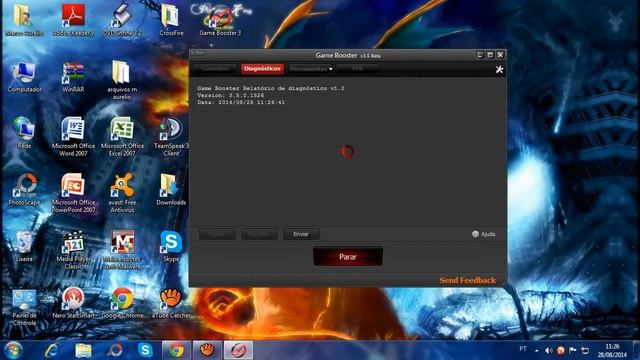Launch Microsoft Office Word 2007 shortcut
The image size is (640, 360).
click(73, 137)
